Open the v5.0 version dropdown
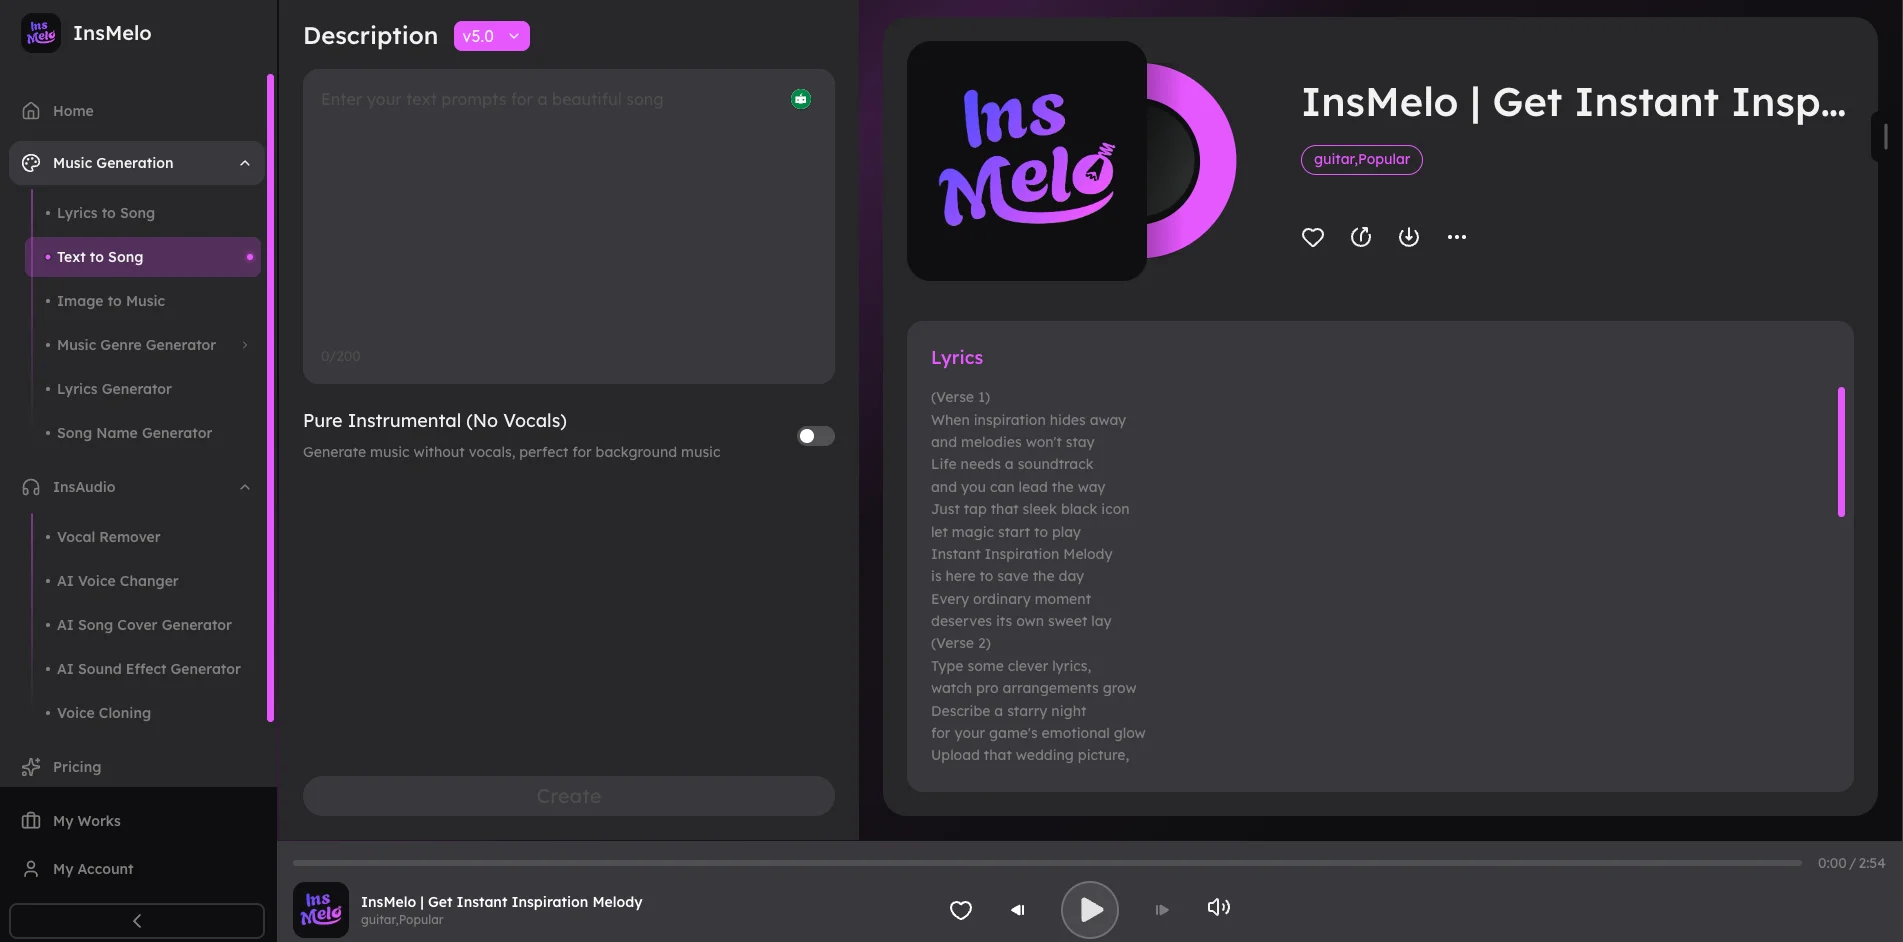The width and height of the screenshot is (1903, 942). [x=491, y=36]
